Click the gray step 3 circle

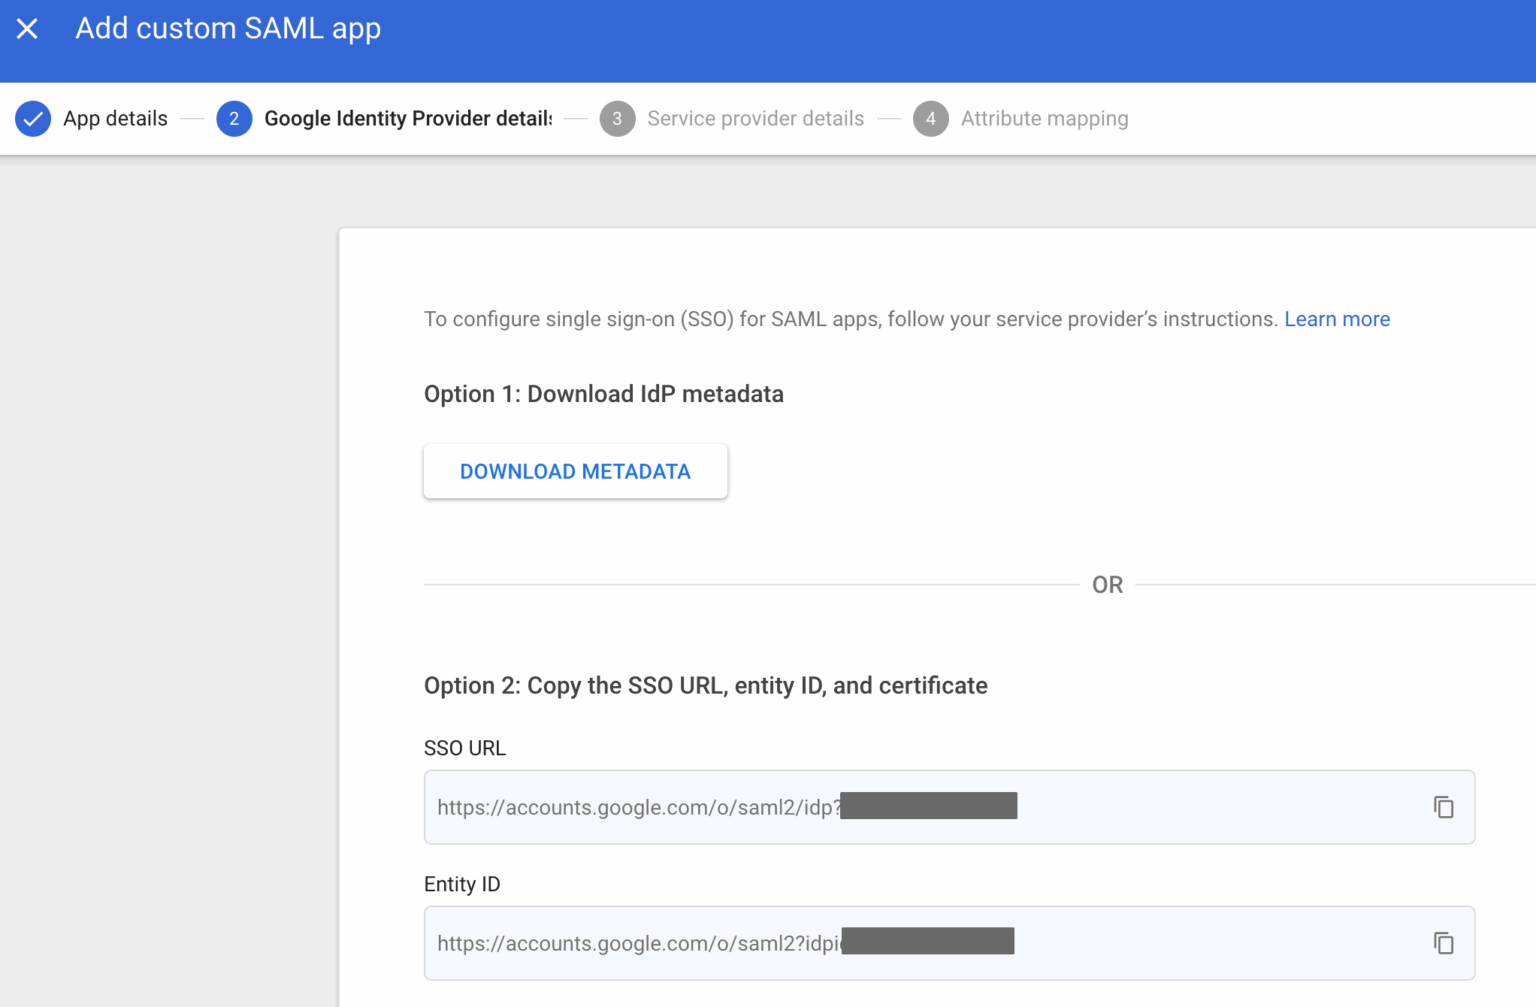pos(617,118)
